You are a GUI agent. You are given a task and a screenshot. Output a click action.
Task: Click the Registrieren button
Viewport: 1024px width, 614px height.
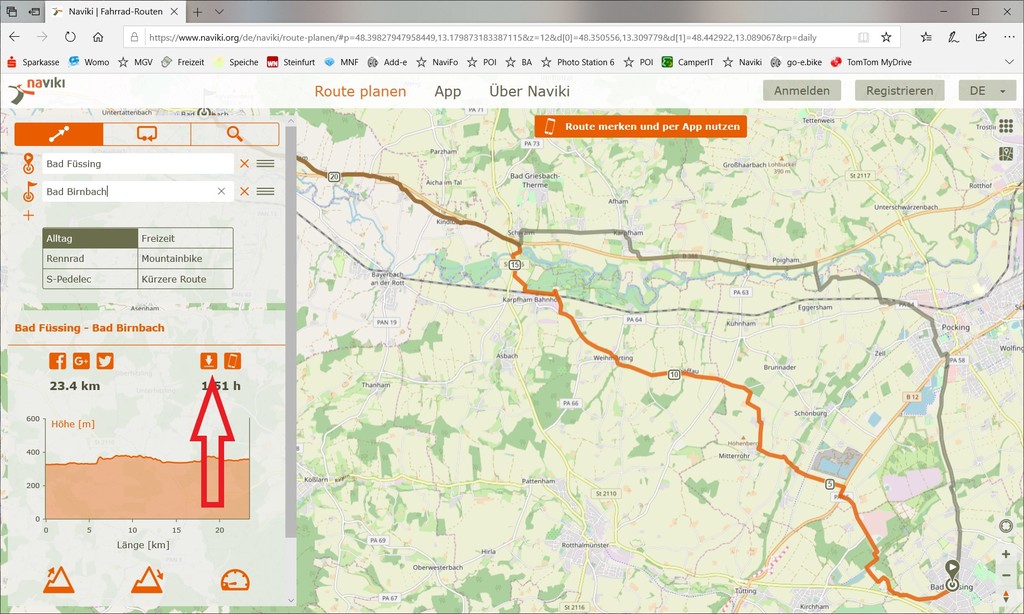click(x=900, y=91)
